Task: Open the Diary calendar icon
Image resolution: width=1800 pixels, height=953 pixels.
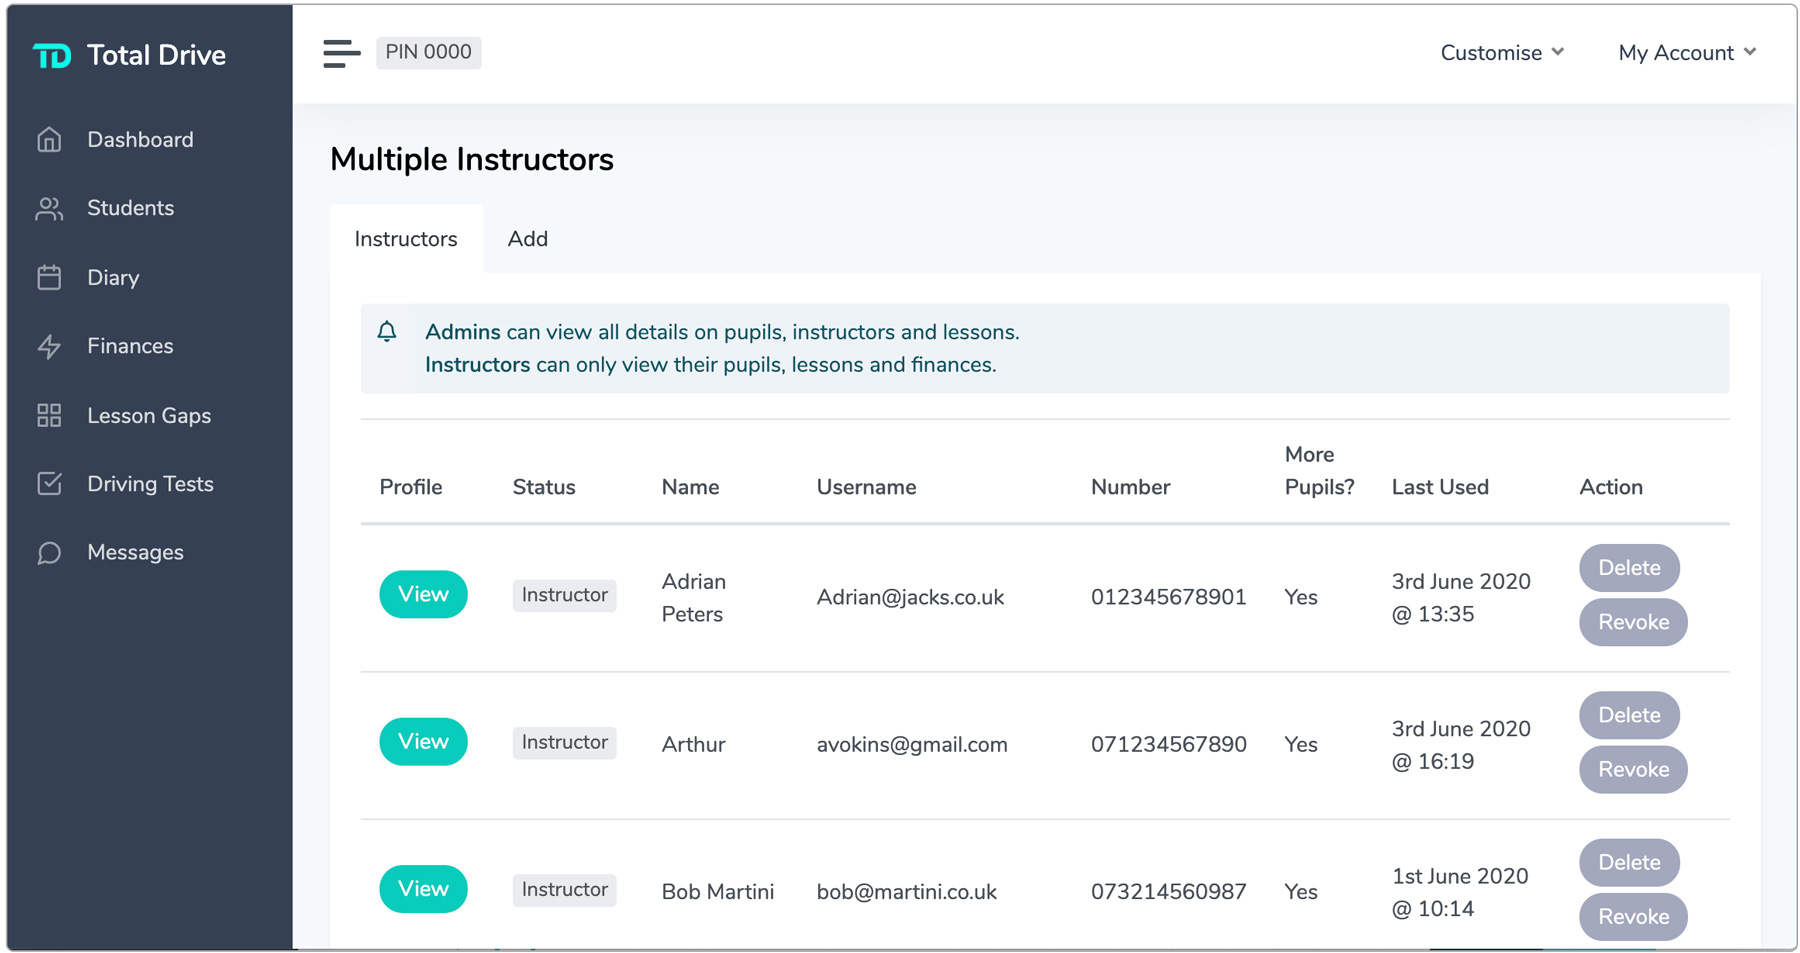Action: tap(48, 277)
